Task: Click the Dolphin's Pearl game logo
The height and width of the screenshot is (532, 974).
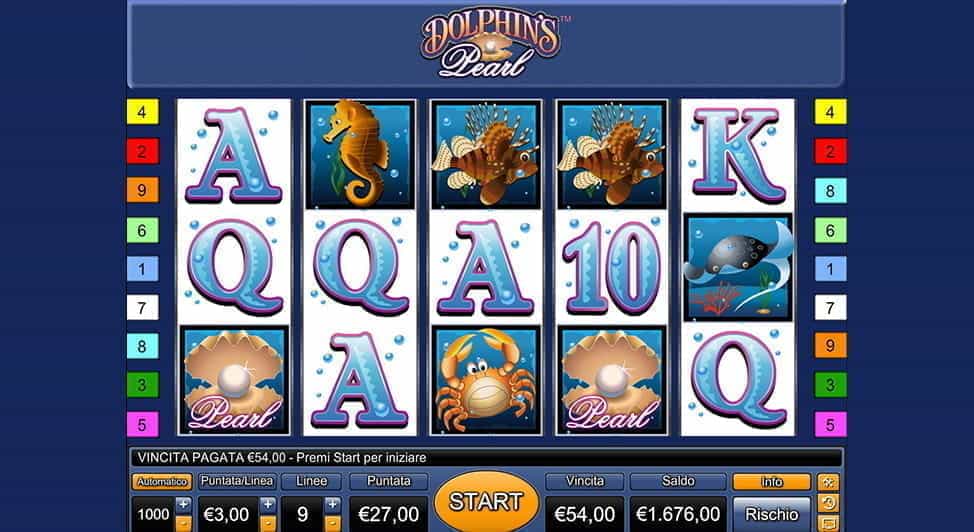Action: point(491,45)
